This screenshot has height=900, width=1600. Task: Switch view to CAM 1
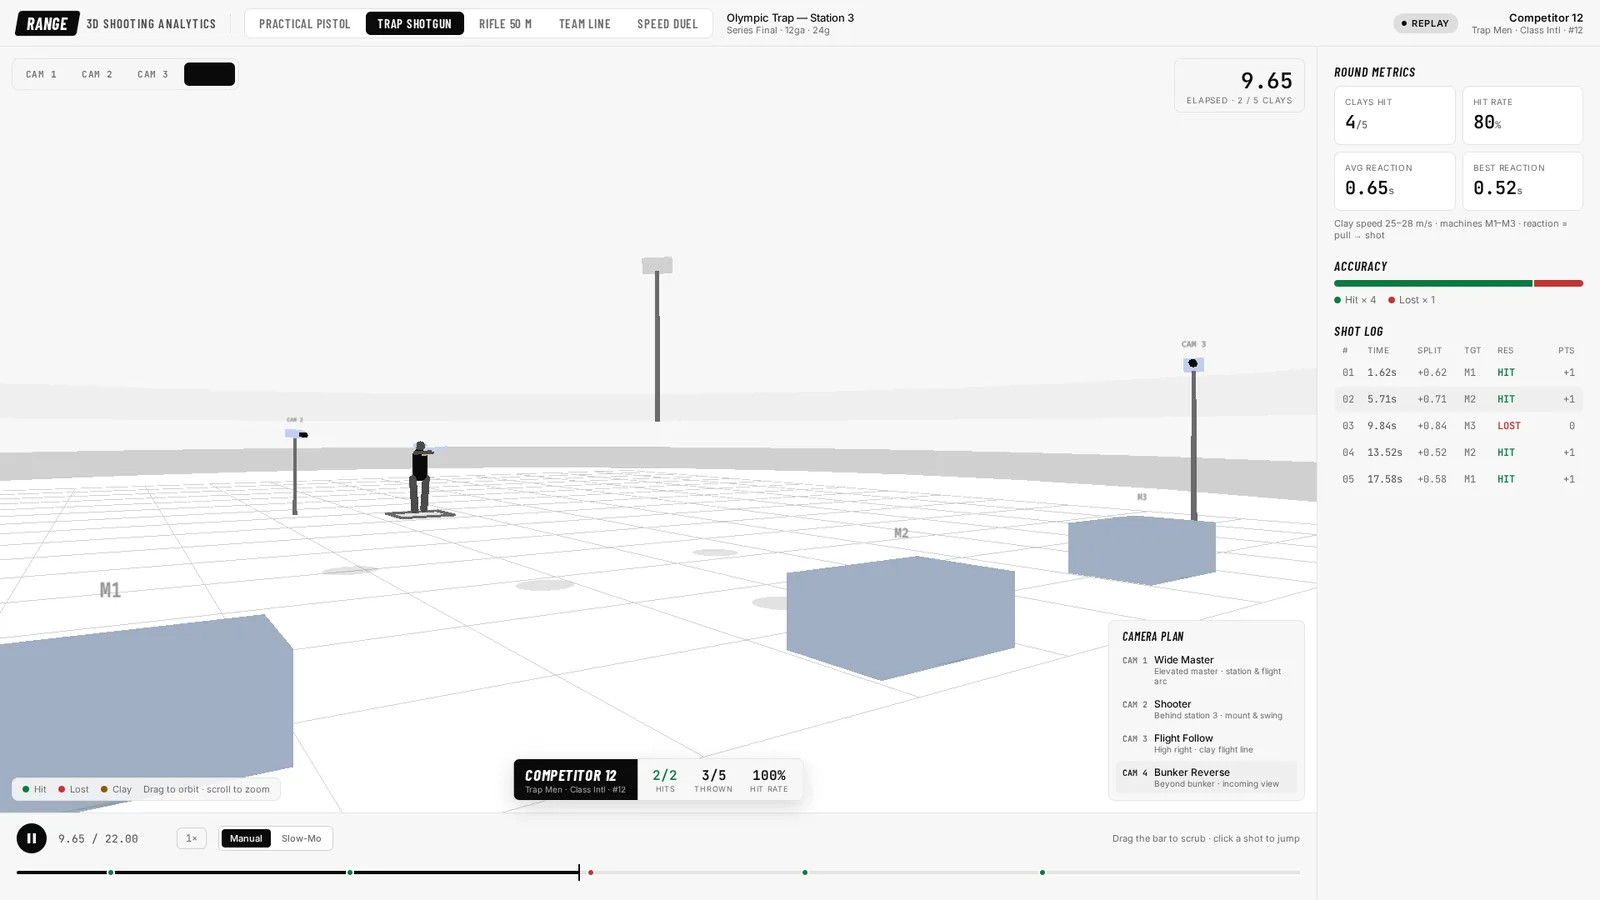tap(41, 74)
